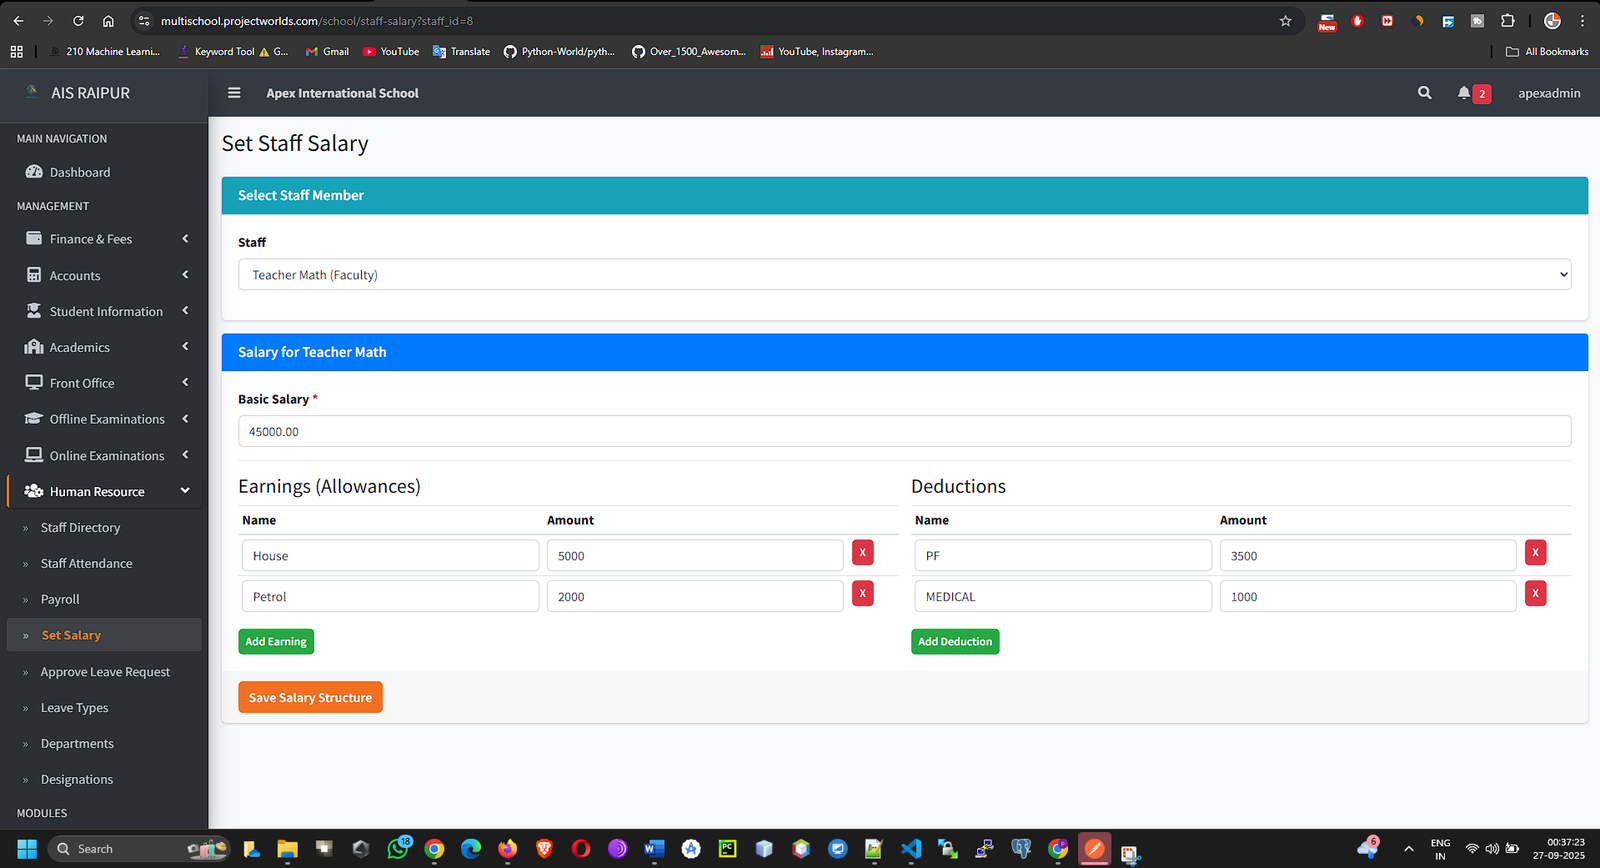
Task: Click the Basic Salary input field
Action: 904,432
